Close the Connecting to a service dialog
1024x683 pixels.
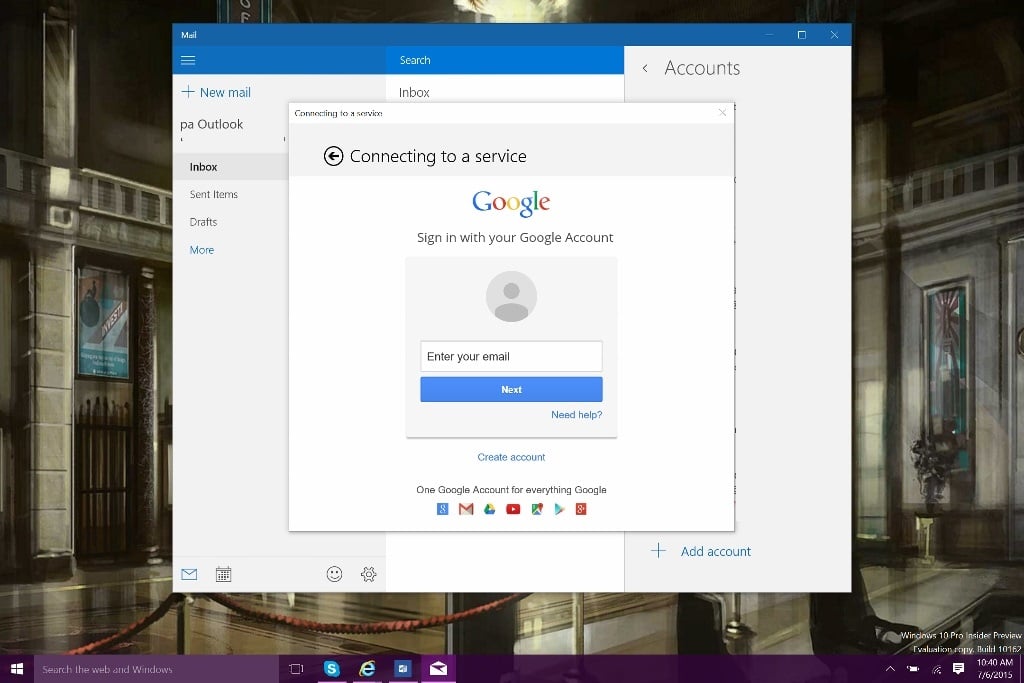[722, 113]
